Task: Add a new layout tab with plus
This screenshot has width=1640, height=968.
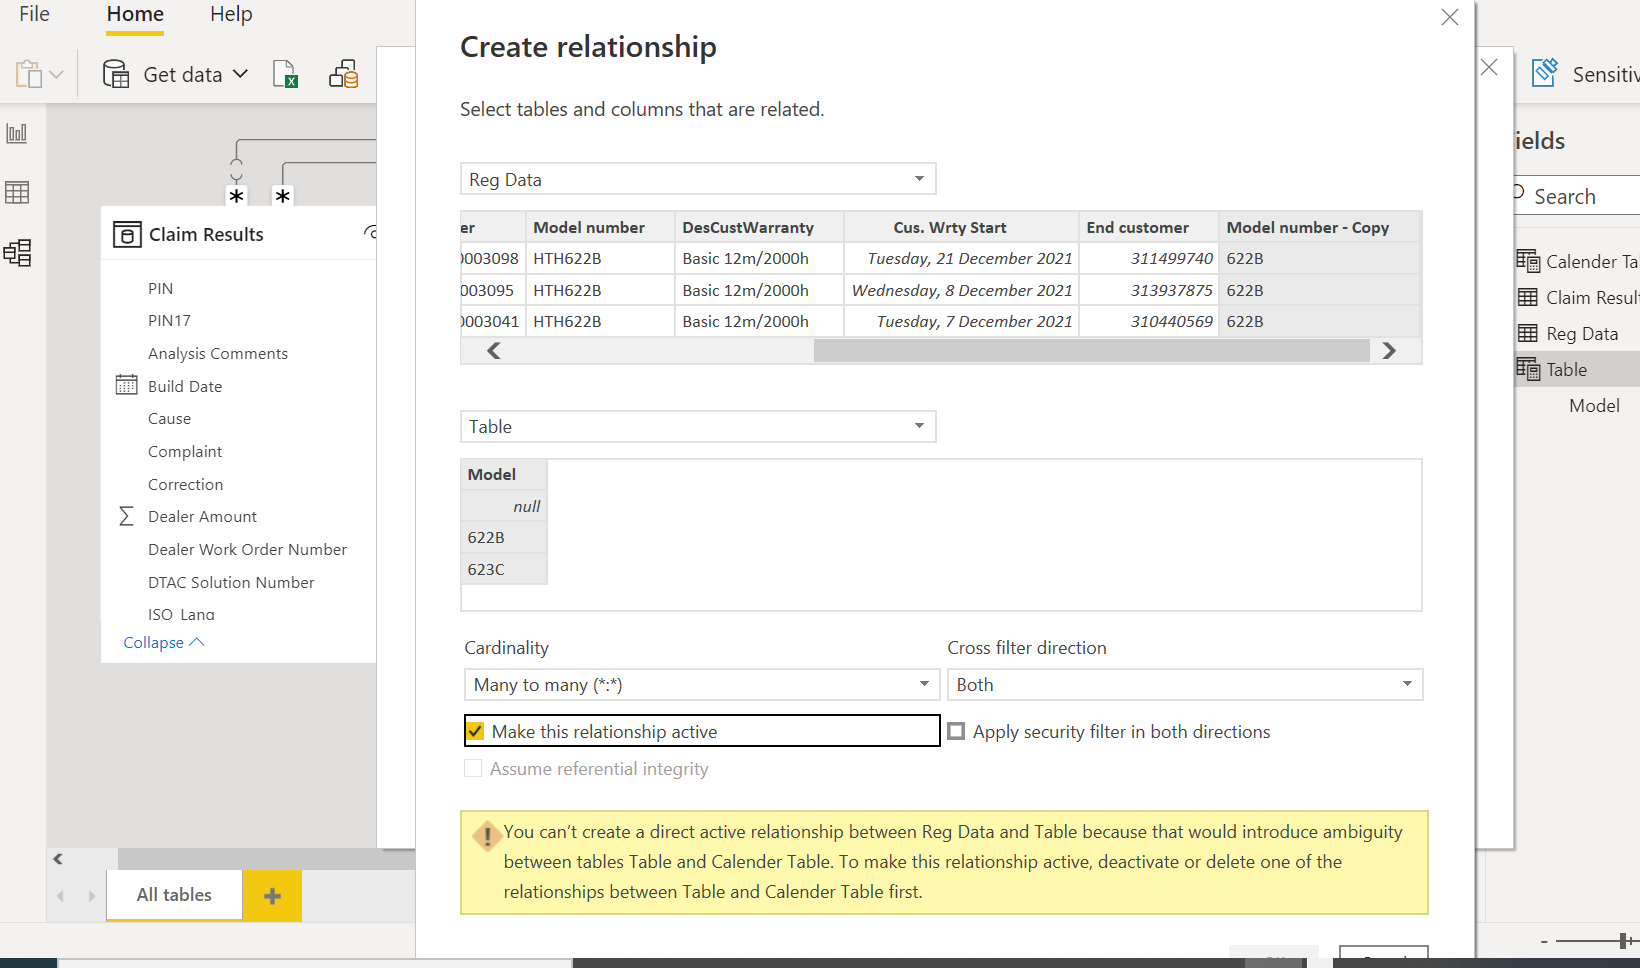Action: coord(272,895)
